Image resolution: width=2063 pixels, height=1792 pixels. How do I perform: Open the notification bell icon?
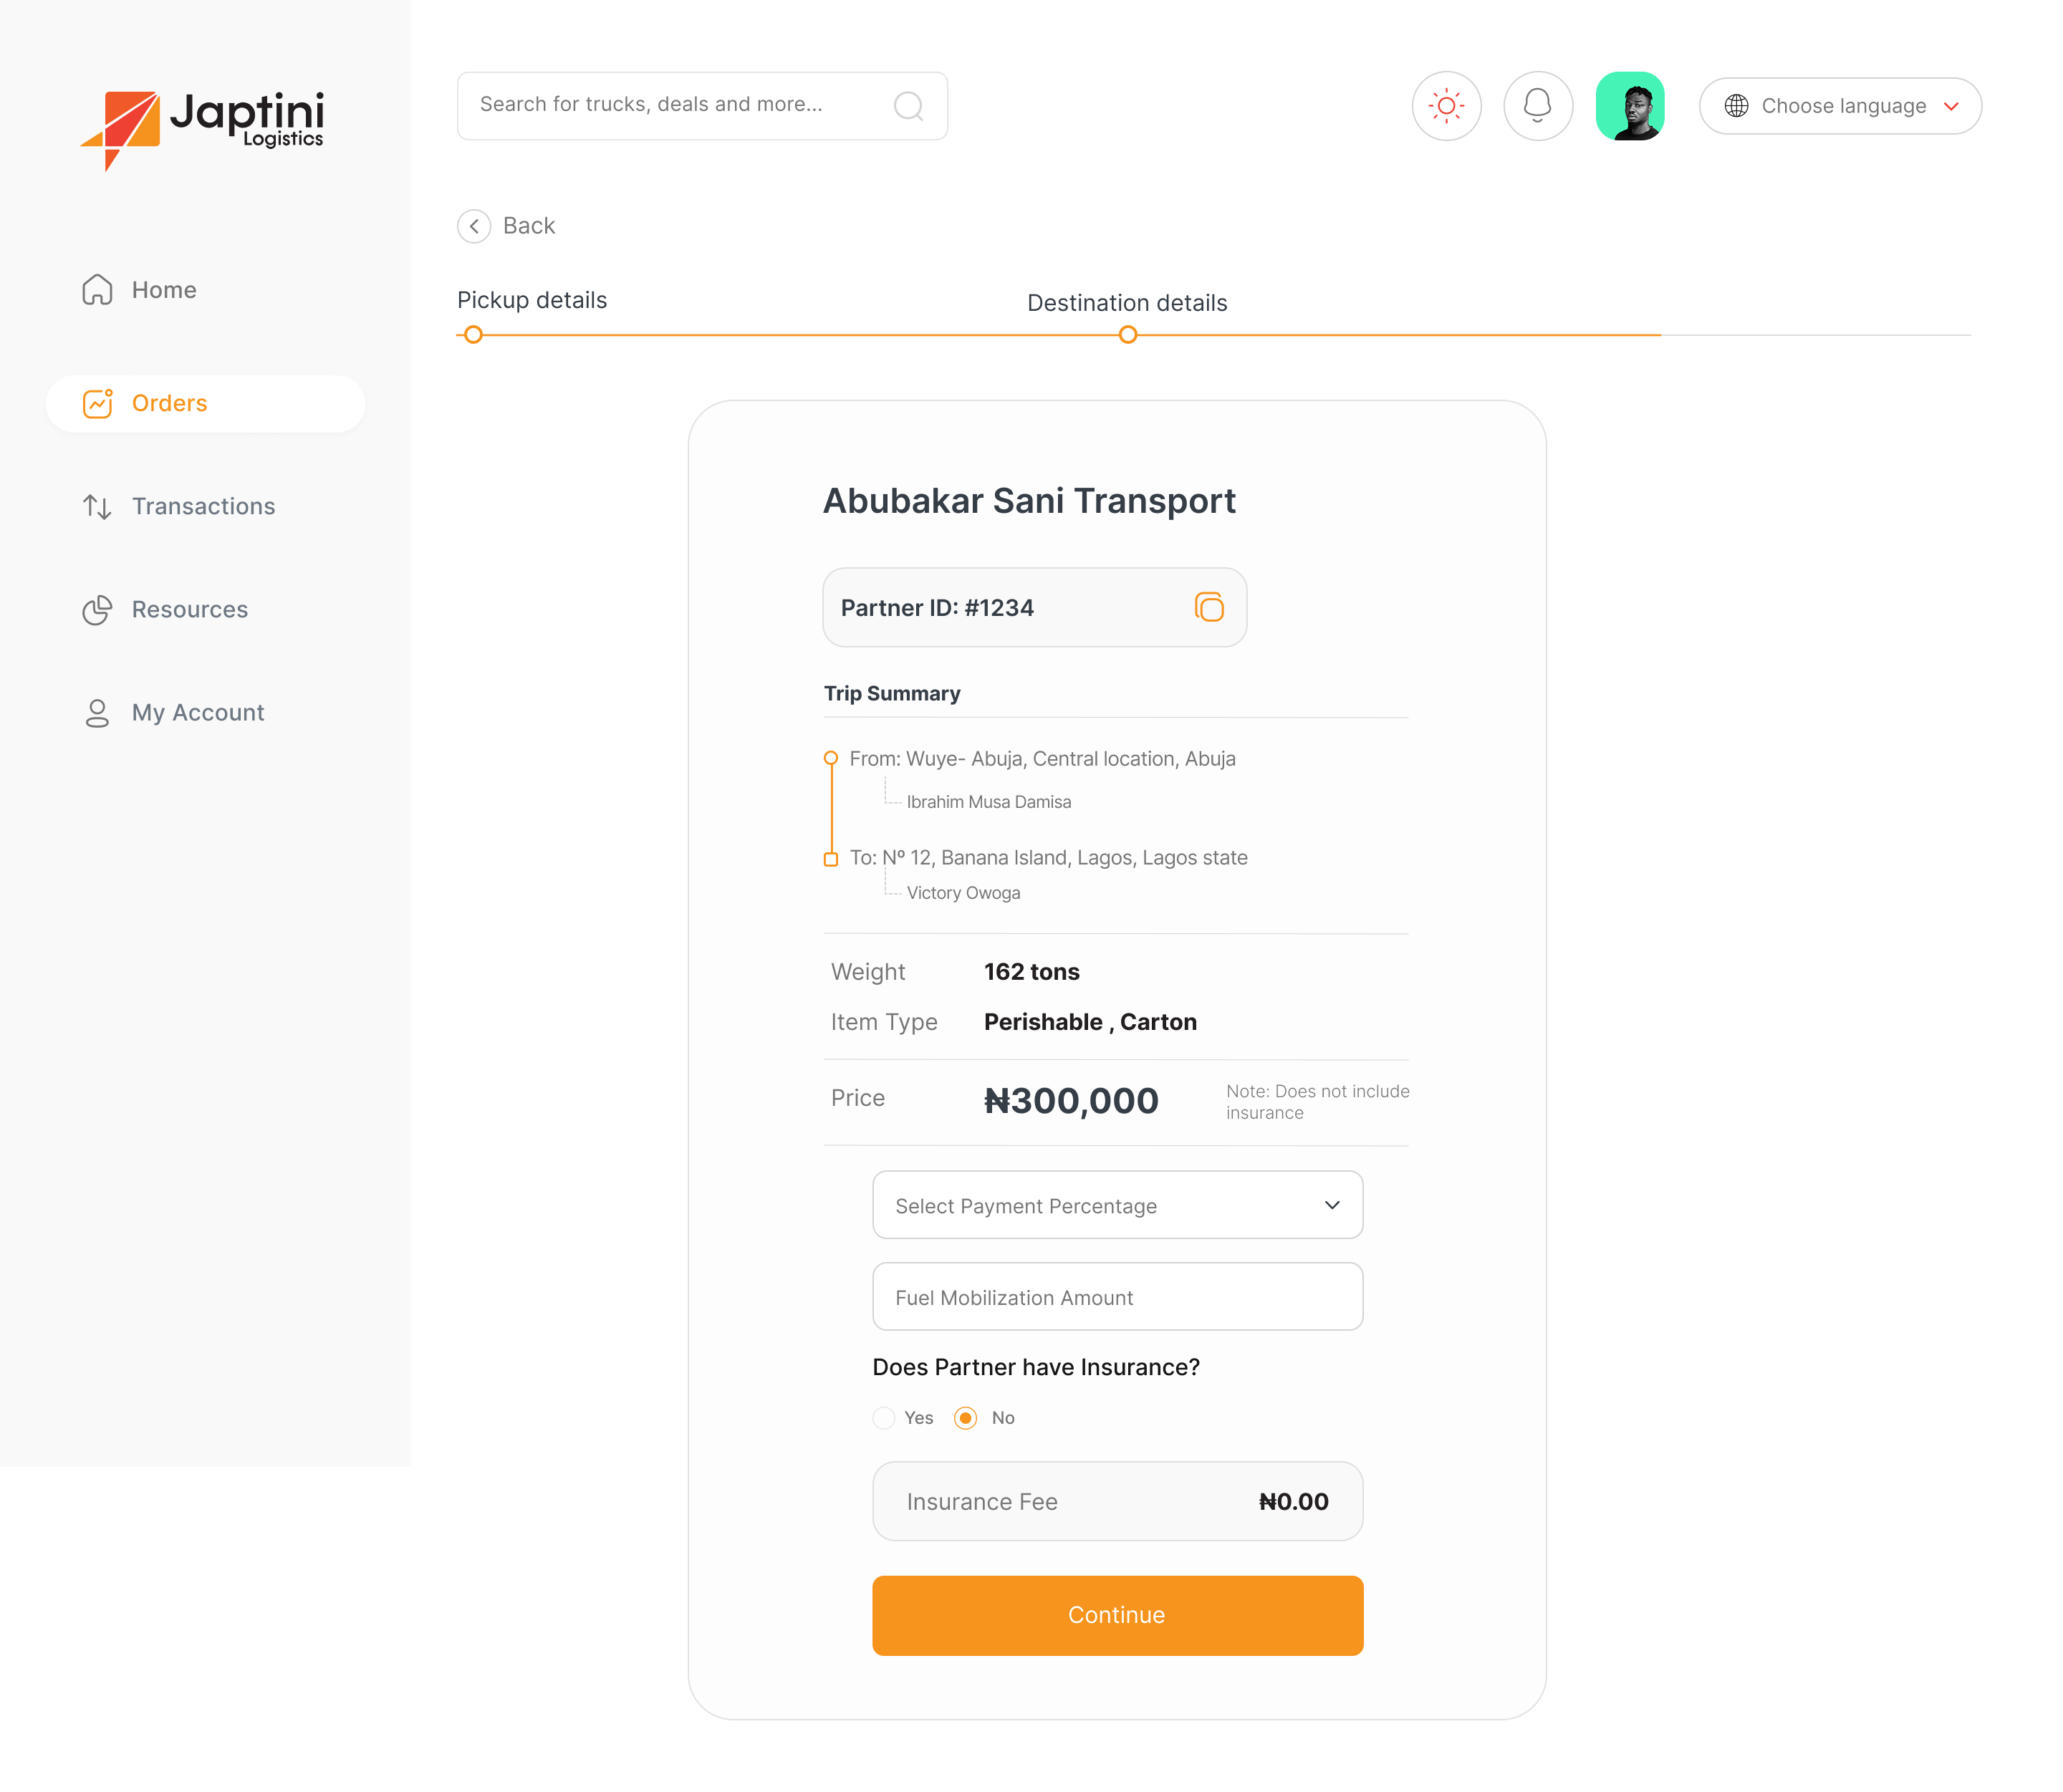click(1538, 106)
